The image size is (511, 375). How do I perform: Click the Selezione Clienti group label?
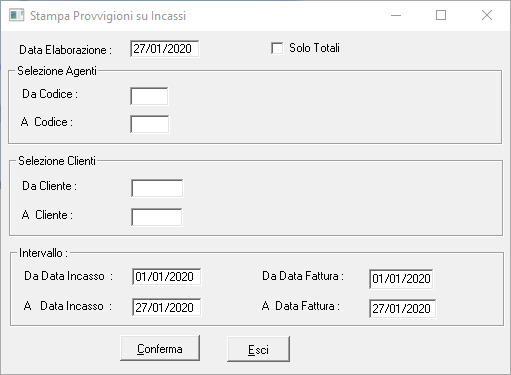click(x=57, y=161)
